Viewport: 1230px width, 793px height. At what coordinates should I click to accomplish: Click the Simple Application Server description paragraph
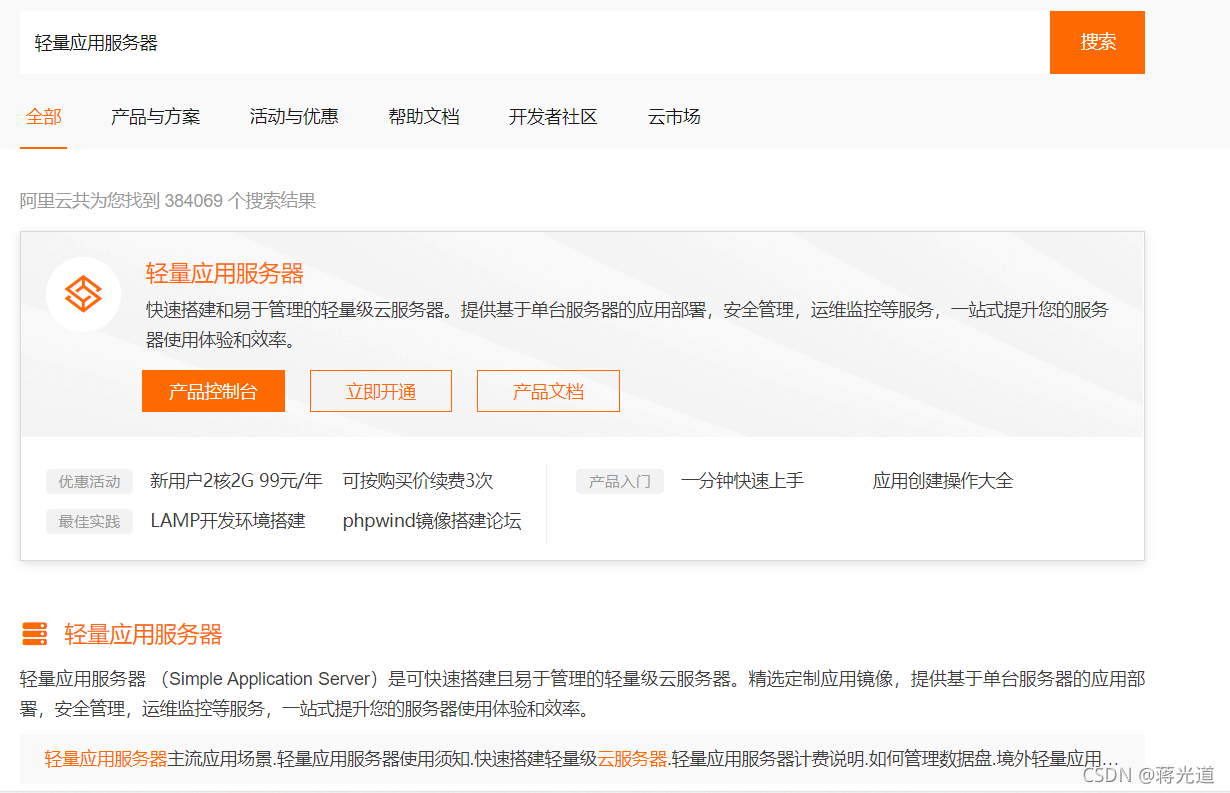(582, 695)
